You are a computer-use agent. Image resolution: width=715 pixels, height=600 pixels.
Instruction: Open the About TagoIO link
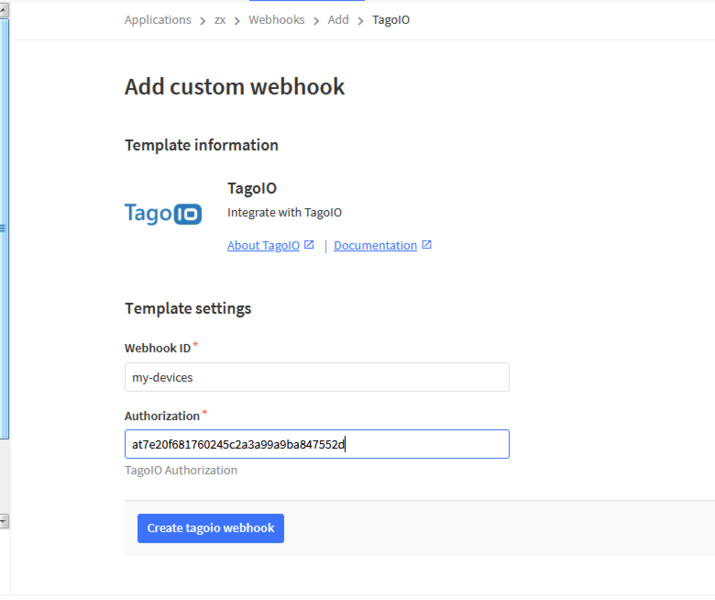(264, 245)
